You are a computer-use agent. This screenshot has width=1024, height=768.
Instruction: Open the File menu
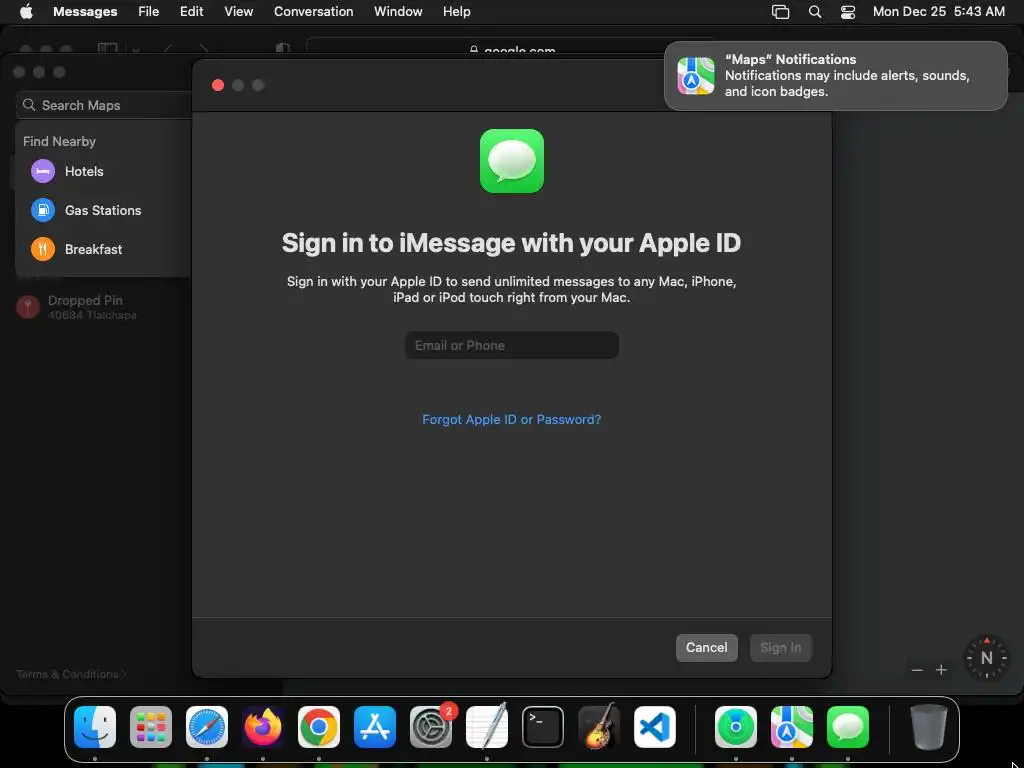[x=148, y=12]
